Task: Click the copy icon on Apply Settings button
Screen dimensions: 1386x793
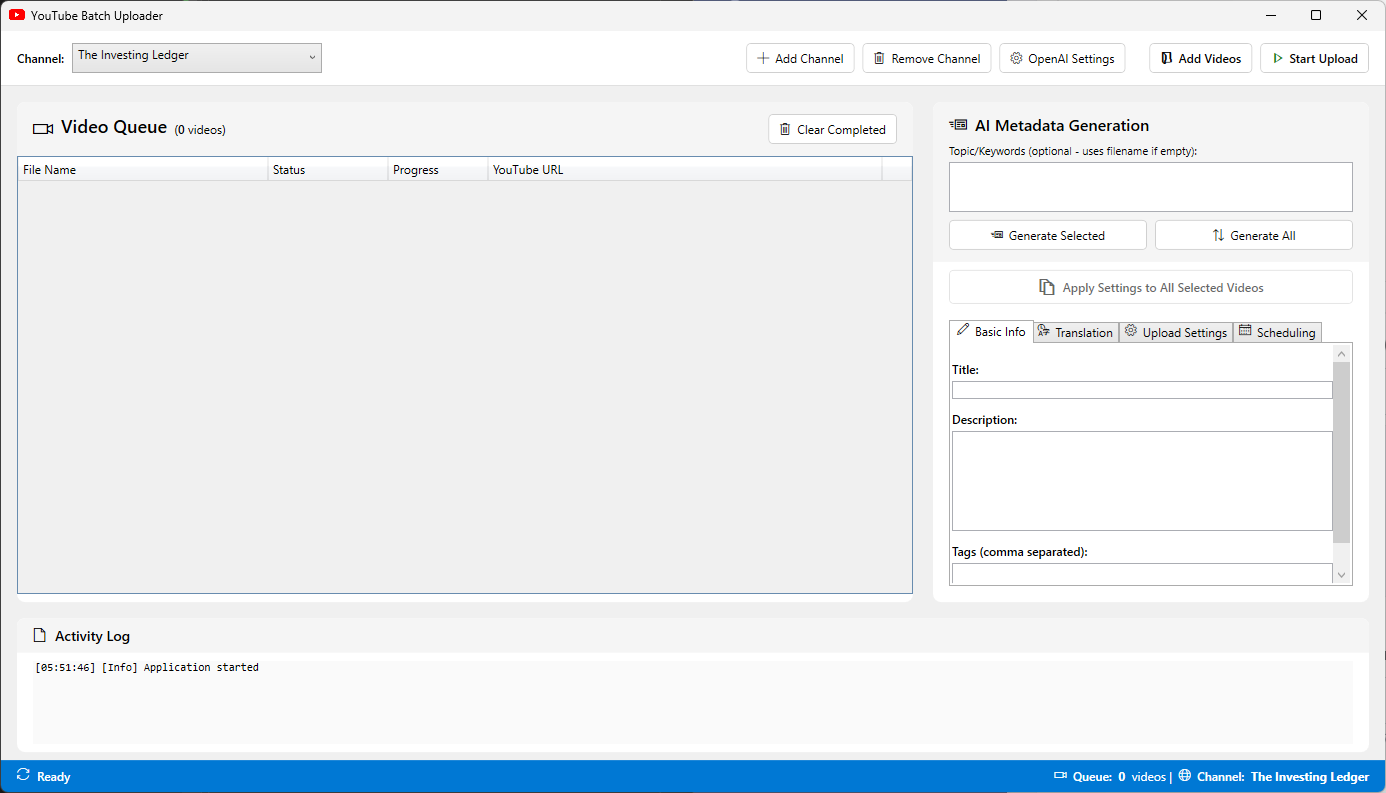Action: (1047, 287)
